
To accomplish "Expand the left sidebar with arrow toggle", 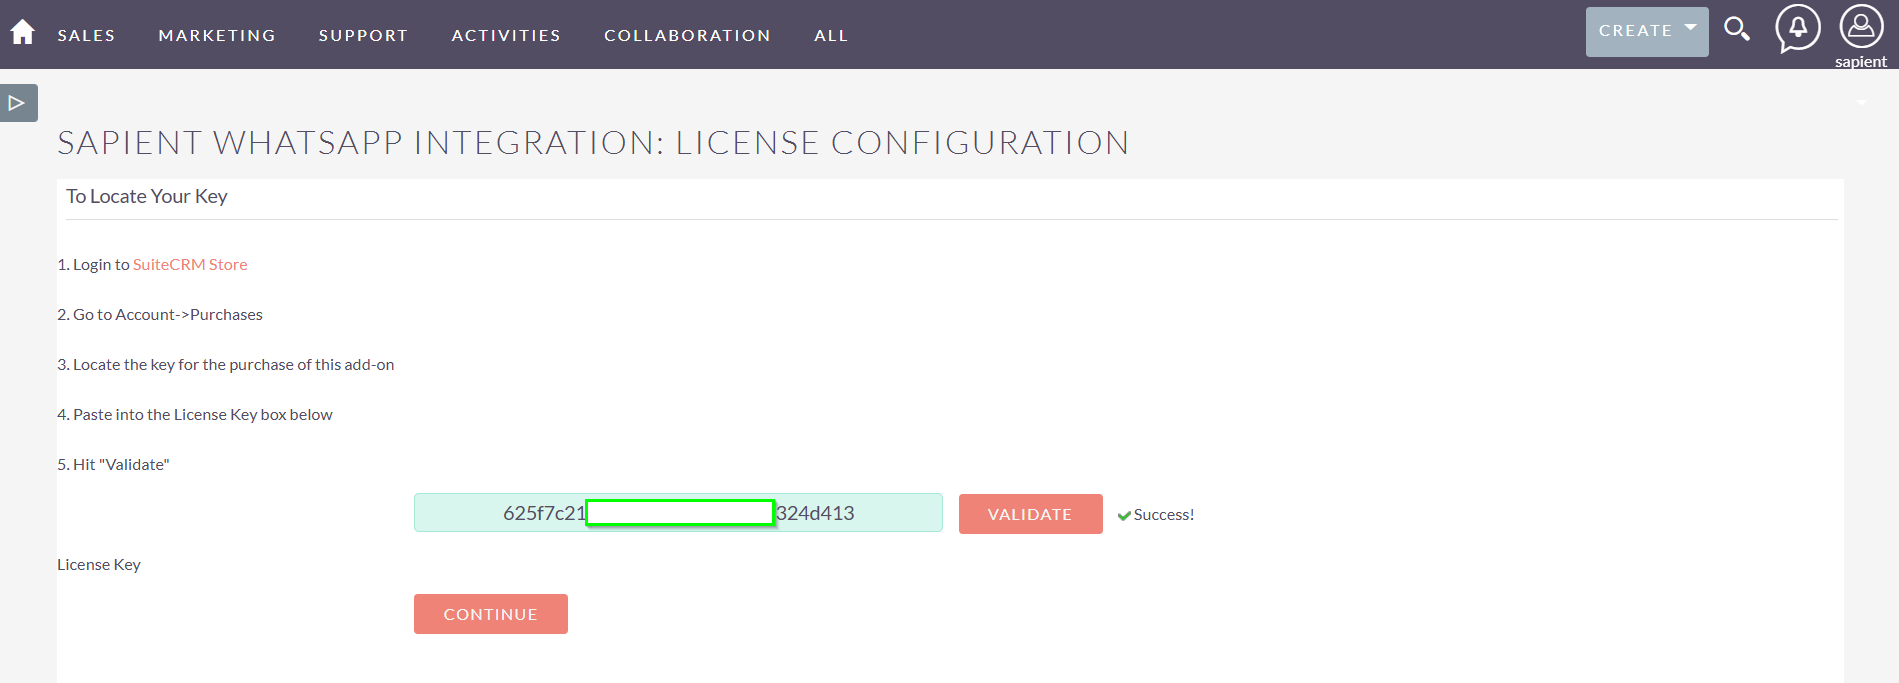I will tap(18, 103).
